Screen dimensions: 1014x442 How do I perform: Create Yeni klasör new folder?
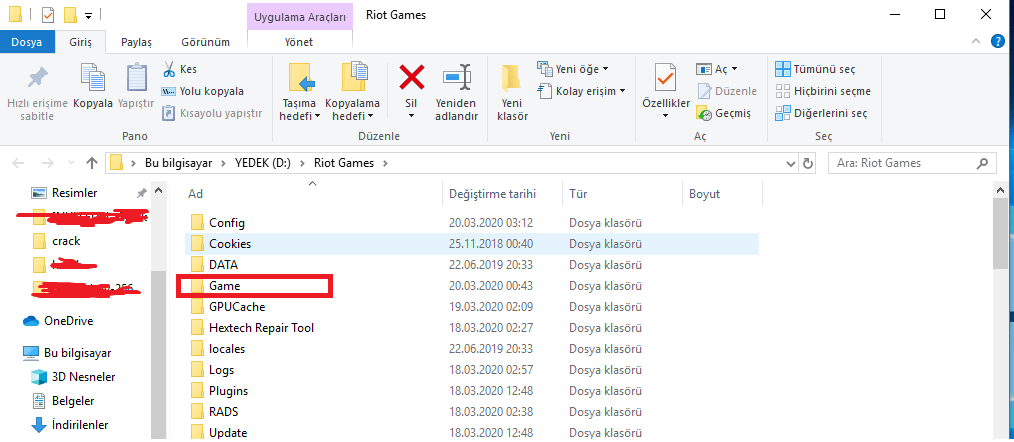click(512, 93)
